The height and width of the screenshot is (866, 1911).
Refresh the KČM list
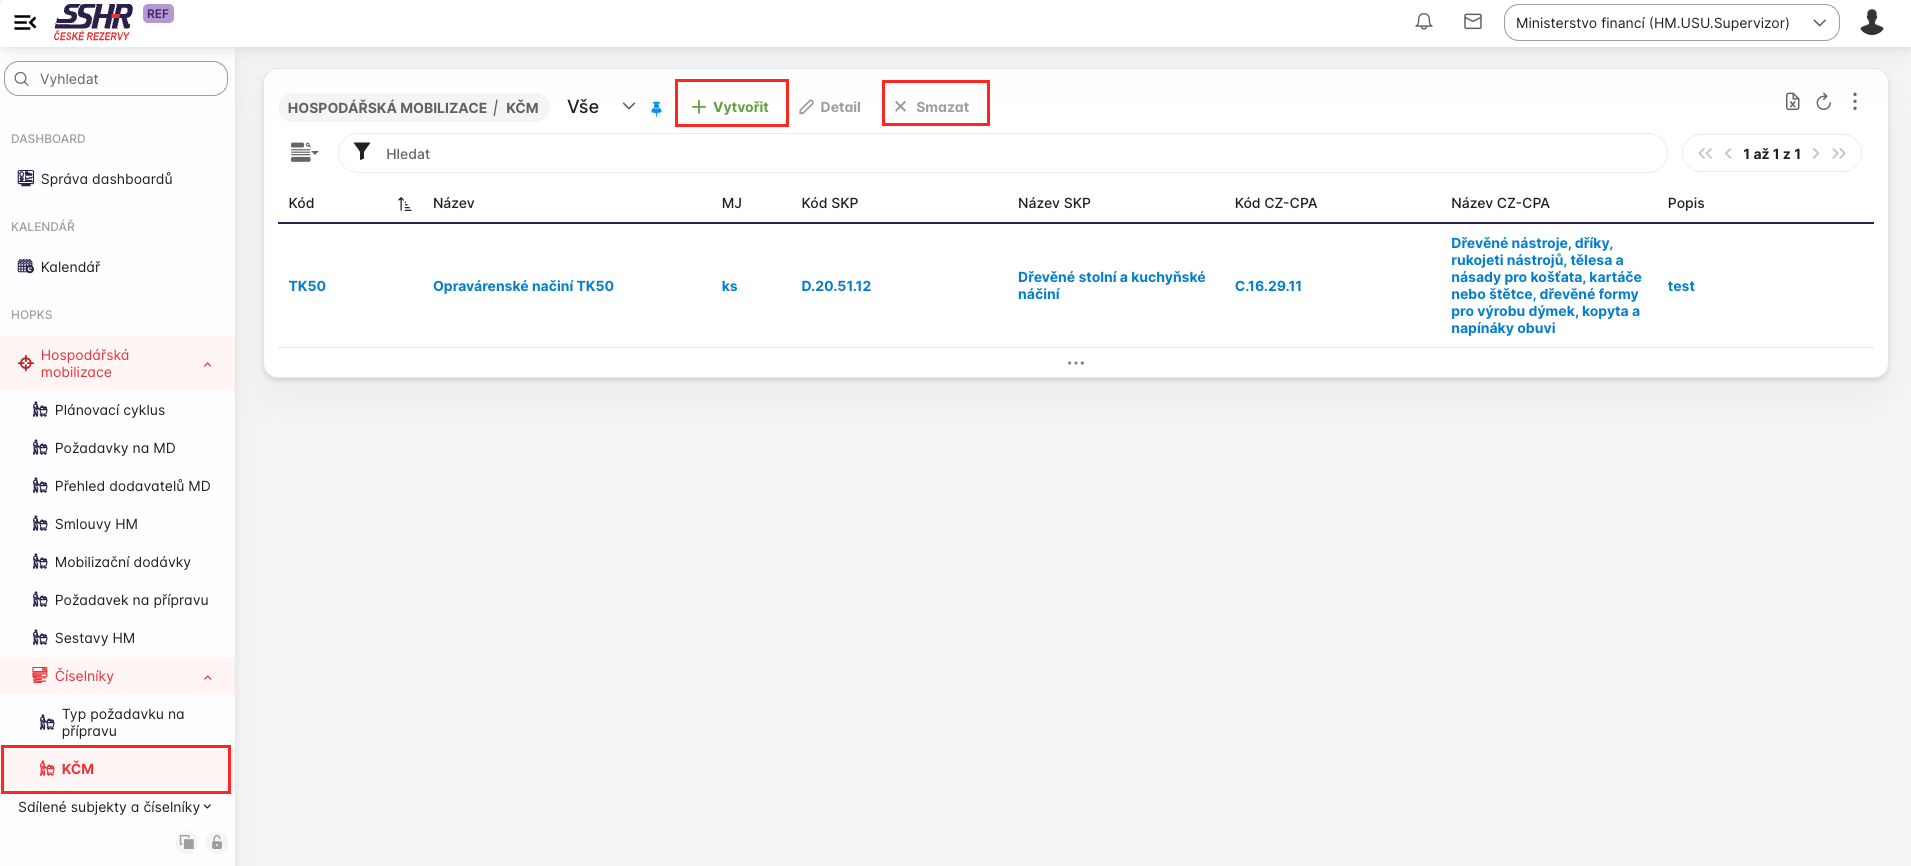click(1823, 102)
